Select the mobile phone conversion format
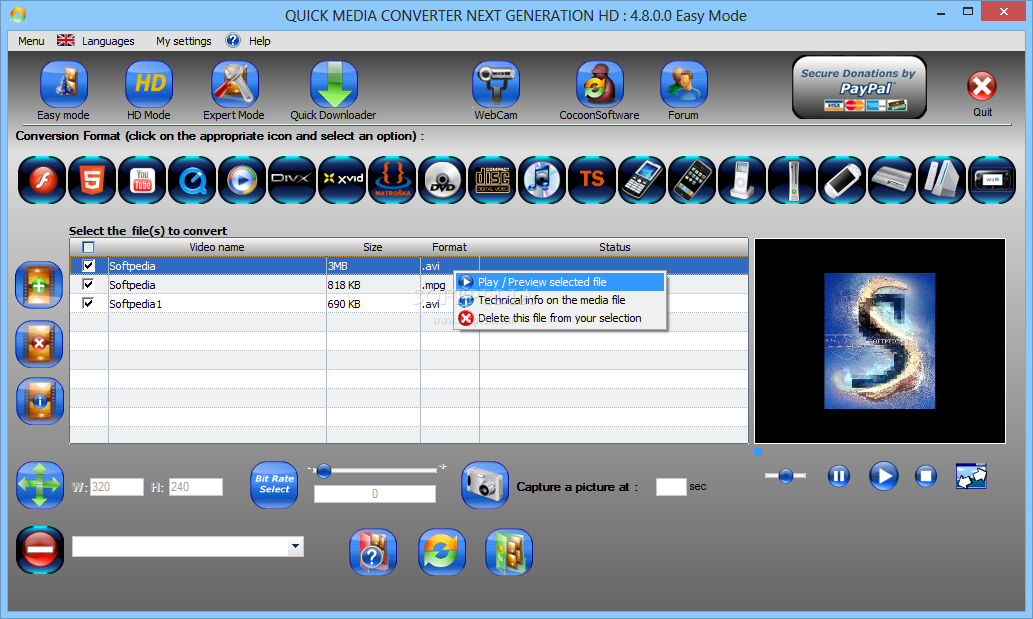 click(643, 180)
